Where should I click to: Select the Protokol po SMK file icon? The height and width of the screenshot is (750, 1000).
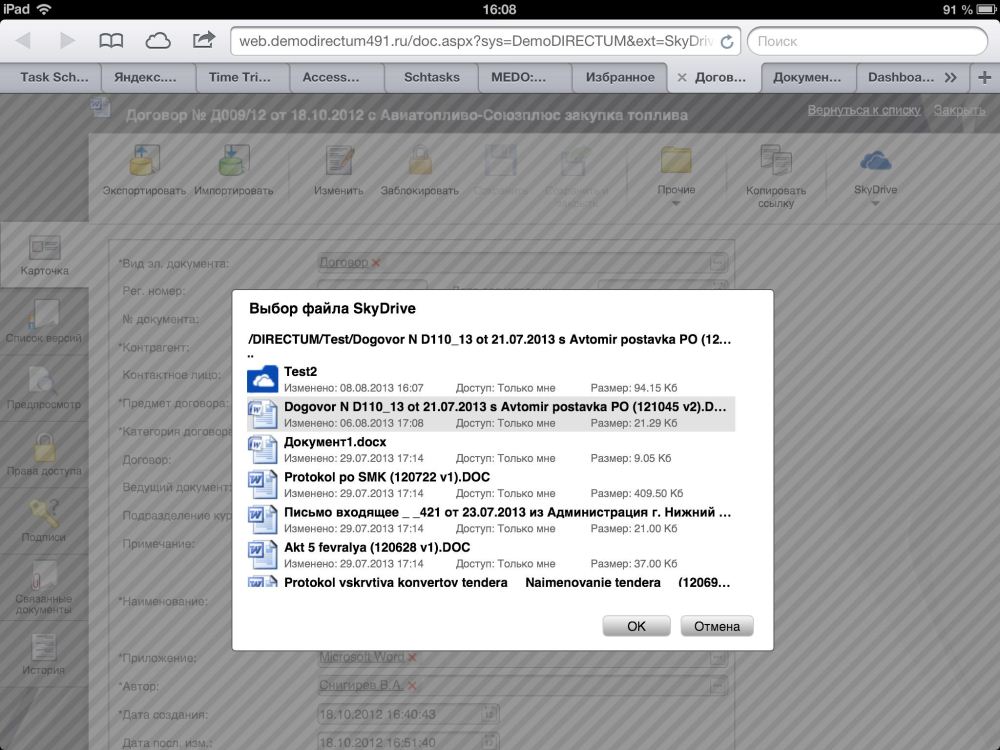263,484
